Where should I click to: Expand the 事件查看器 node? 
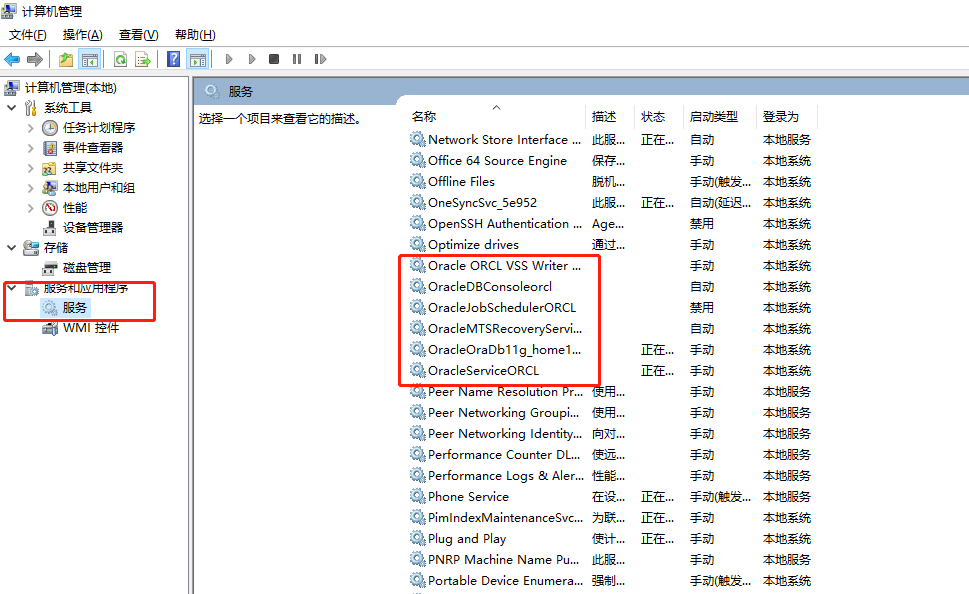30,148
